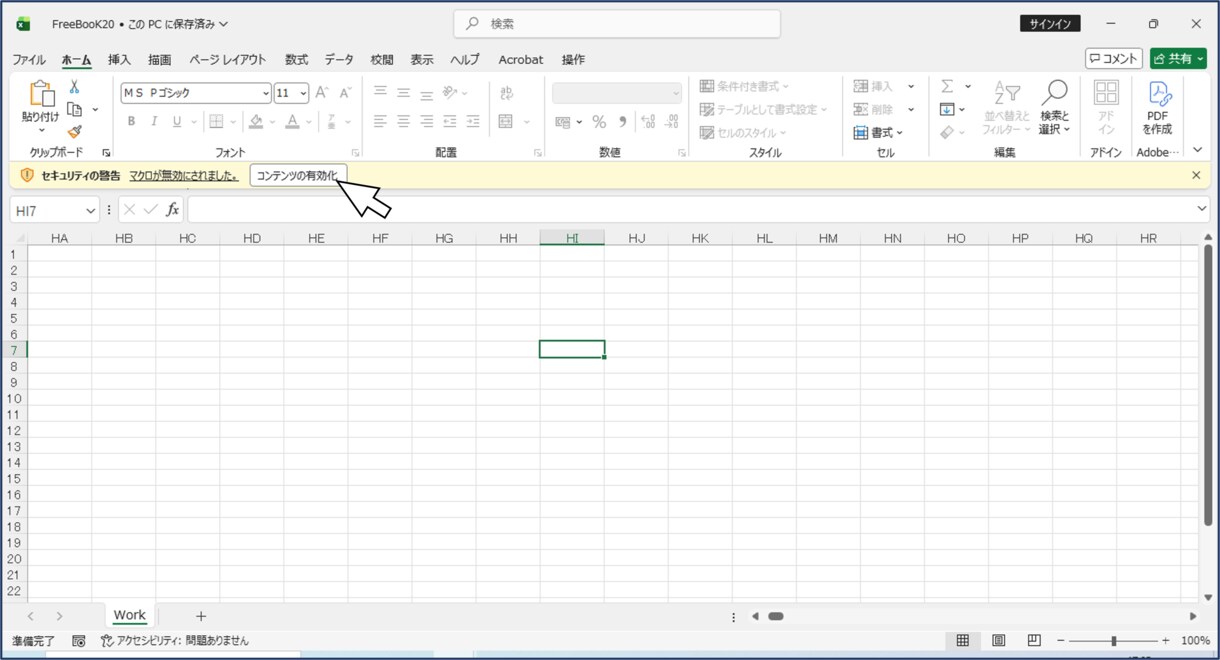Expand the Name Box dropdown arrow
This screenshot has height=660, width=1220.
[x=90, y=211]
